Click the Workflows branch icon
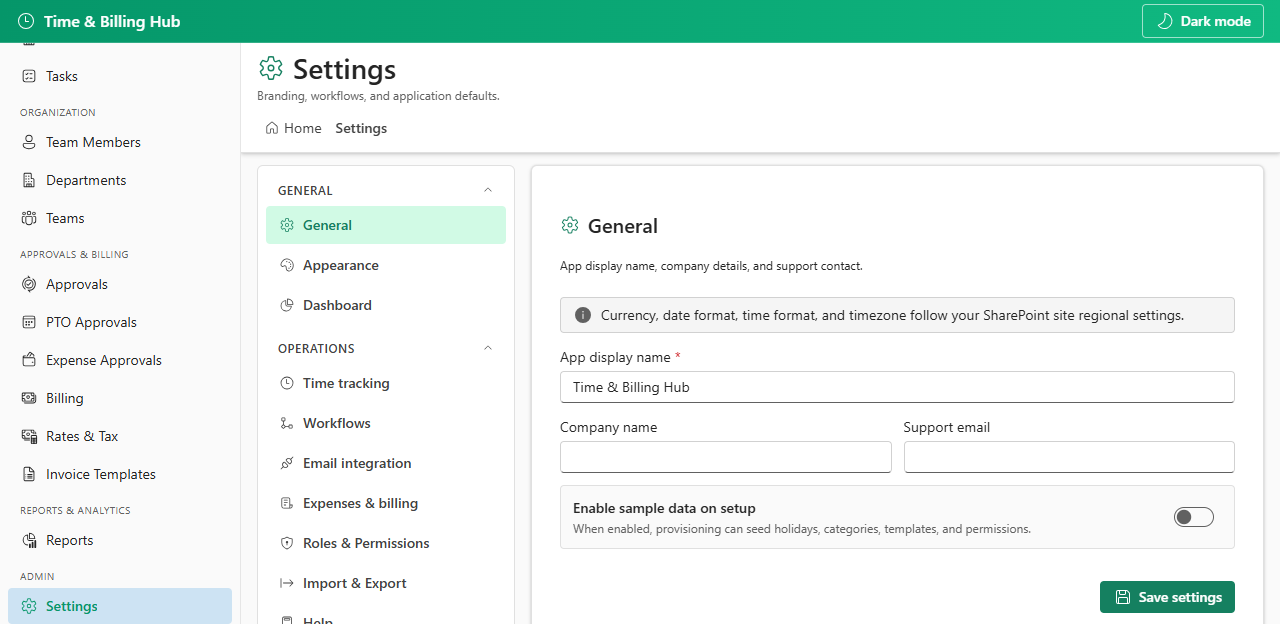The width and height of the screenshot is (1280, 624). click(x=287, y=423)
